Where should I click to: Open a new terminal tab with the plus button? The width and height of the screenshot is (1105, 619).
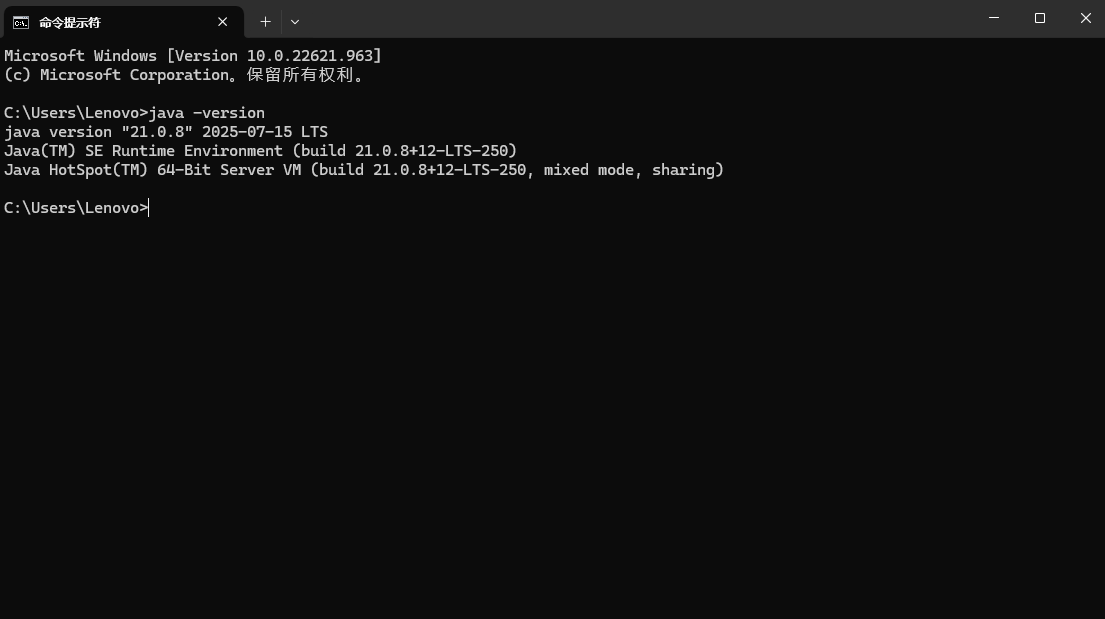265,21
